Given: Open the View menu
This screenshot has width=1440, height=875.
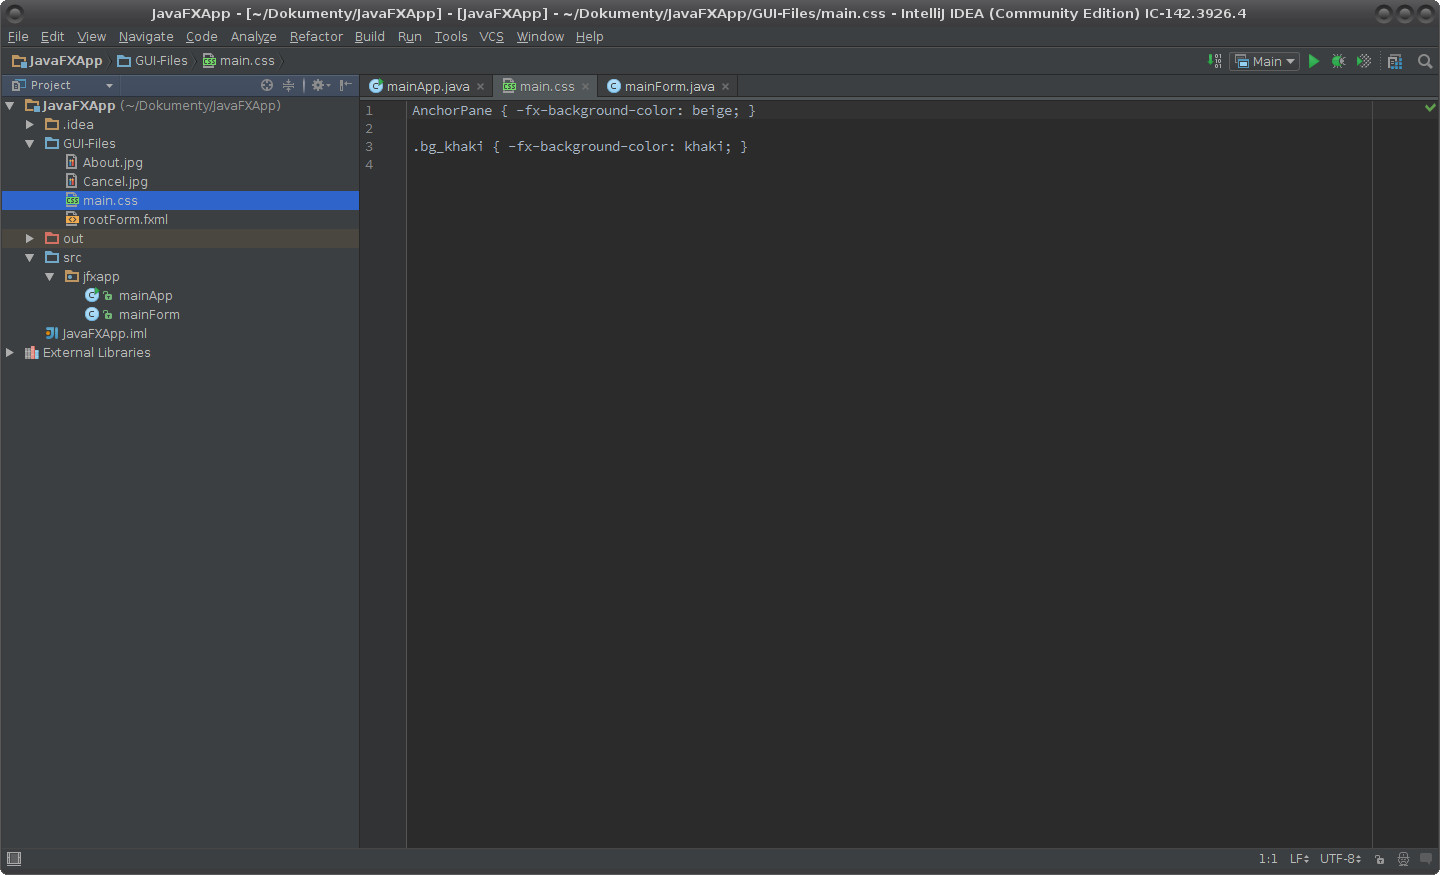Looking at the screenshot, I should tap(91, 37).
